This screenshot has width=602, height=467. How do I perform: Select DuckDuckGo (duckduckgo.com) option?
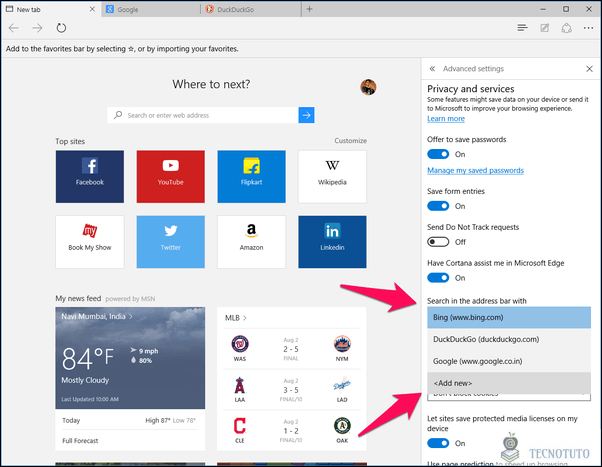tap(509, 339)
